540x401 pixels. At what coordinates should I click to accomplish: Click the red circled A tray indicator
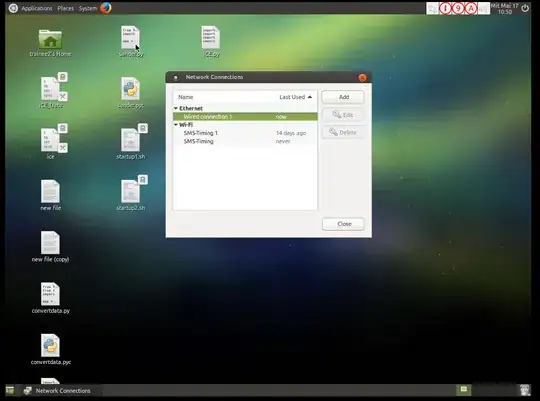pyautogui.click(x=471, y=8)
